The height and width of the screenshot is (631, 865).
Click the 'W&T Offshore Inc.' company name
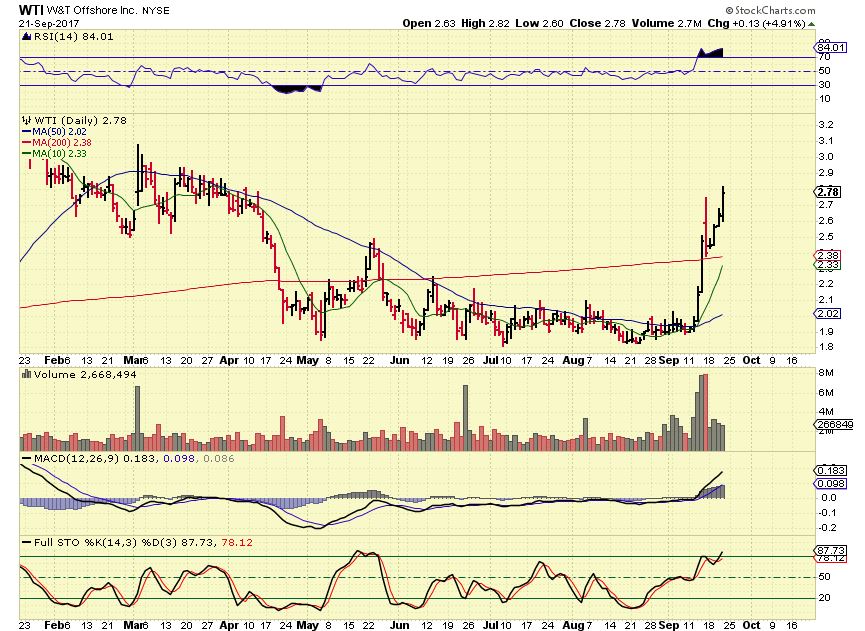(92, 10)
